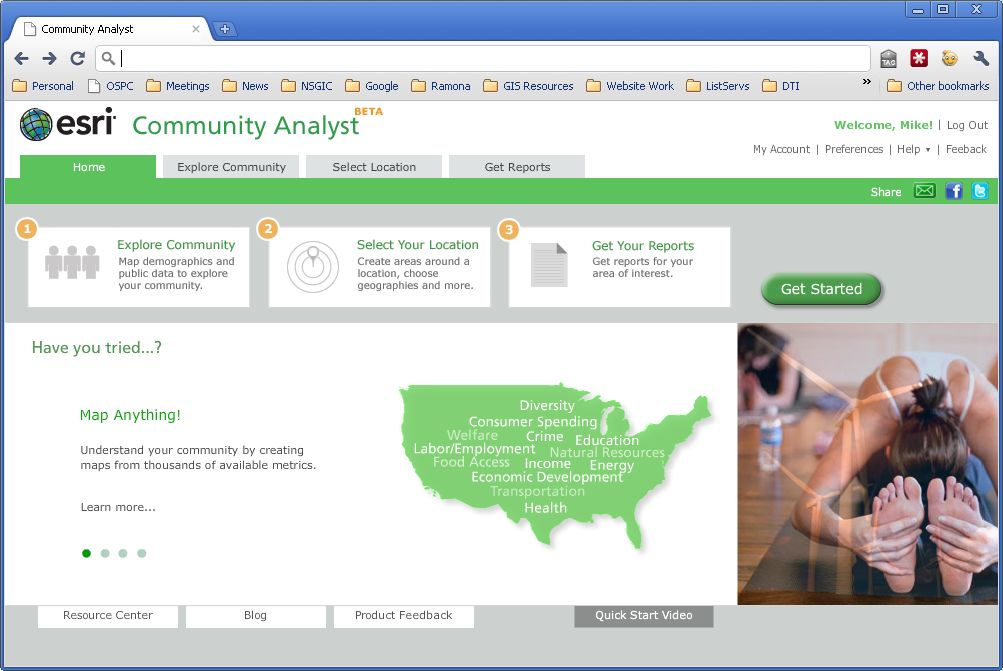Open the Other bookmarks folder

tap(938, 86)
